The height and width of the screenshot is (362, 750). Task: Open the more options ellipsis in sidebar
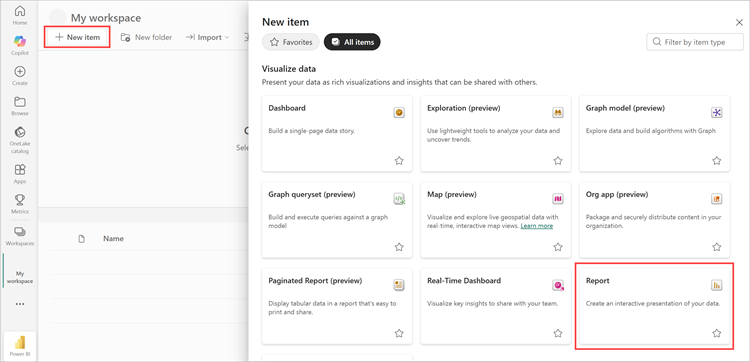tap(20, 304)
